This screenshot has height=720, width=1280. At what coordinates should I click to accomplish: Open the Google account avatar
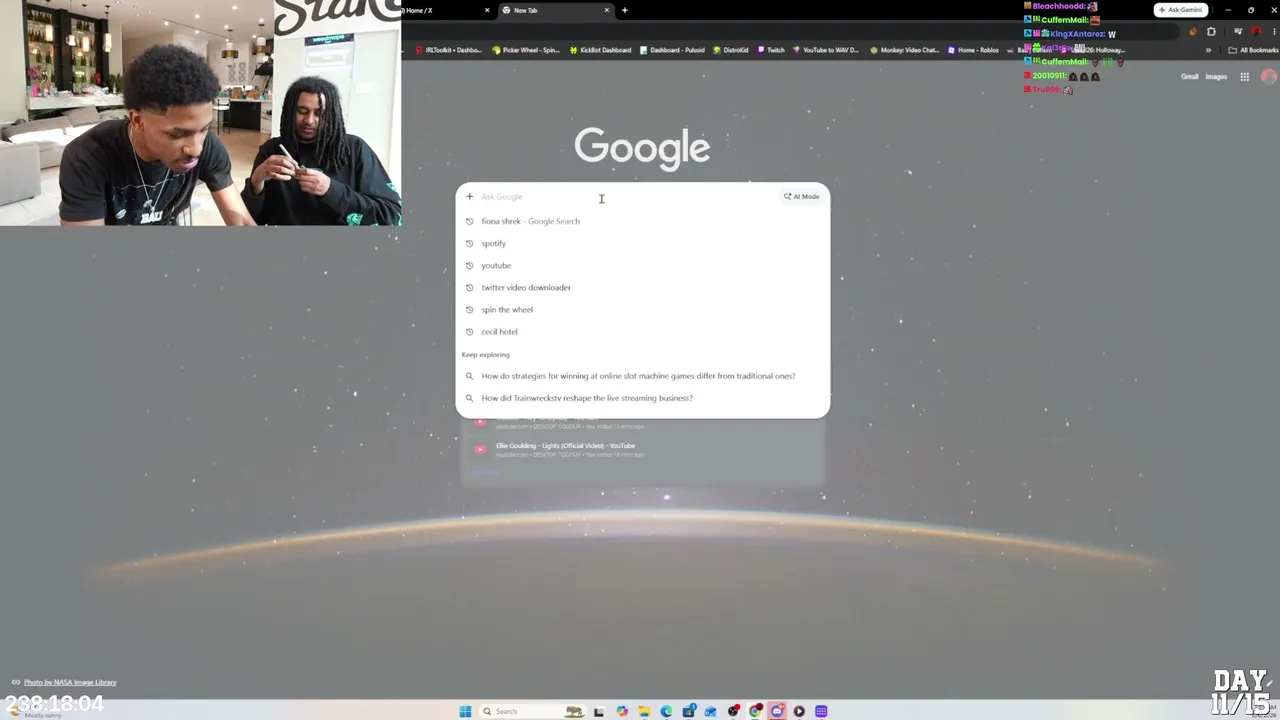1269,77
